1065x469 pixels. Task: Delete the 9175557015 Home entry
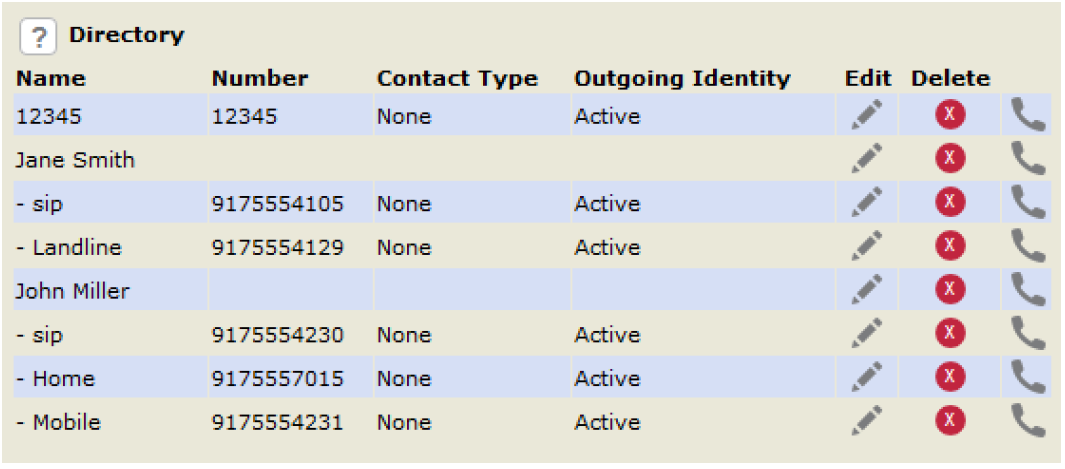950,377
